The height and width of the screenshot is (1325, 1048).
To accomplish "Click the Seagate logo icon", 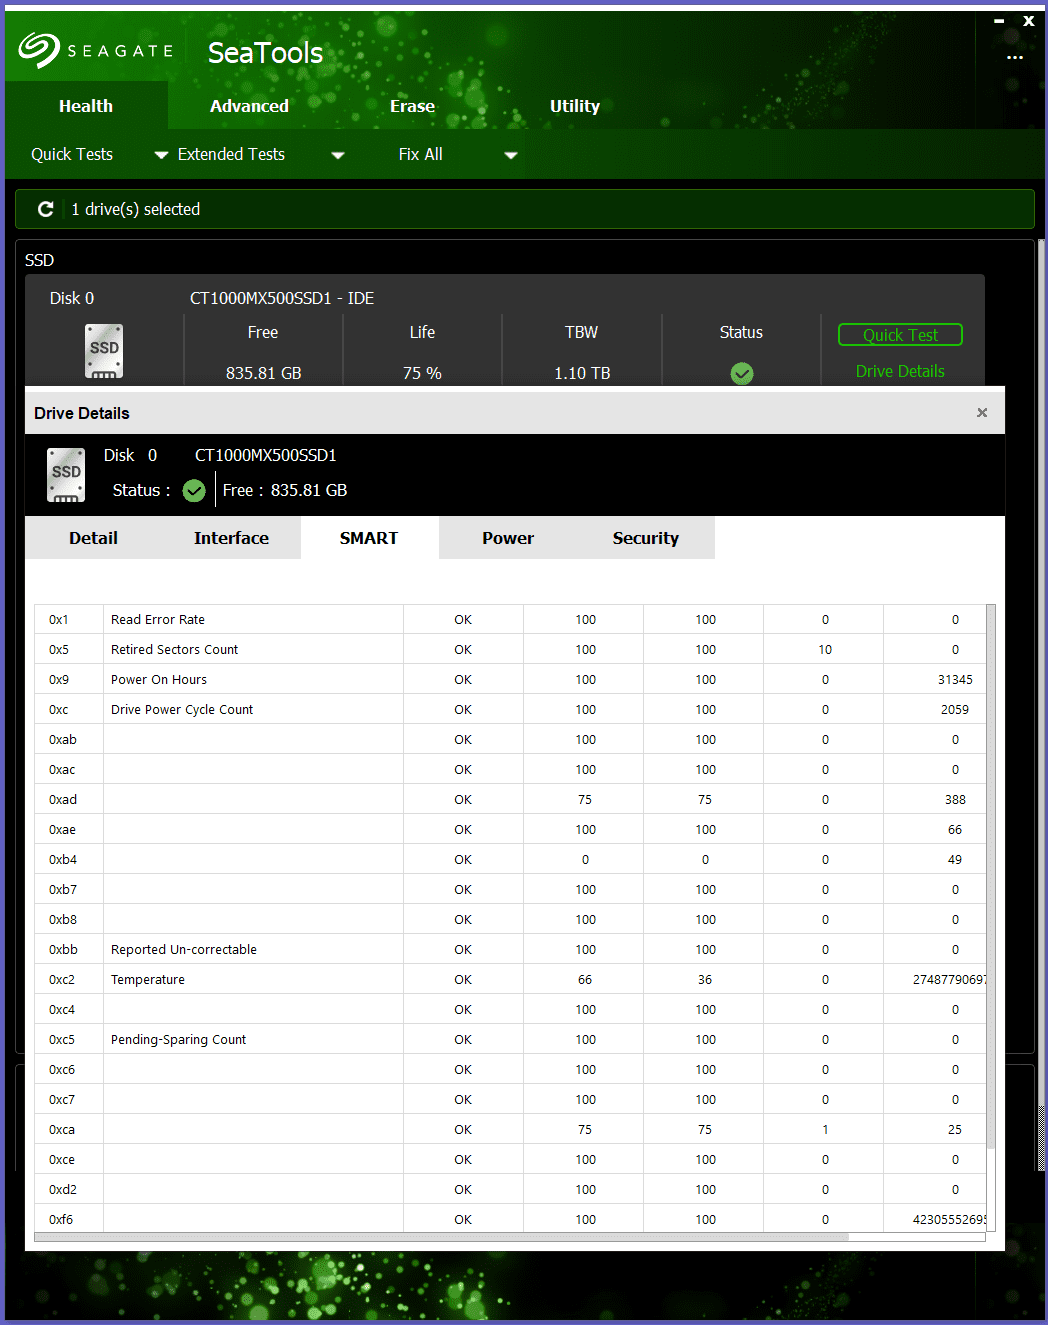I will [x=39, y=50].
